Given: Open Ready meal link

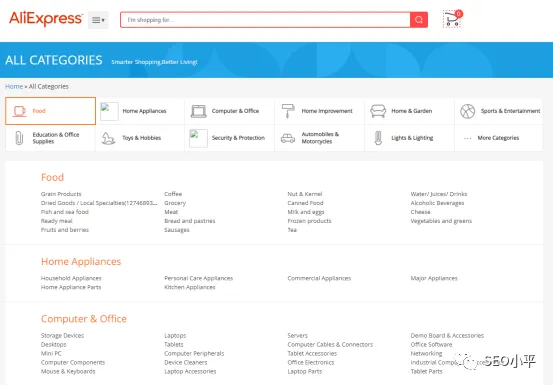Looking at the screenshot, I should point(56,221).
